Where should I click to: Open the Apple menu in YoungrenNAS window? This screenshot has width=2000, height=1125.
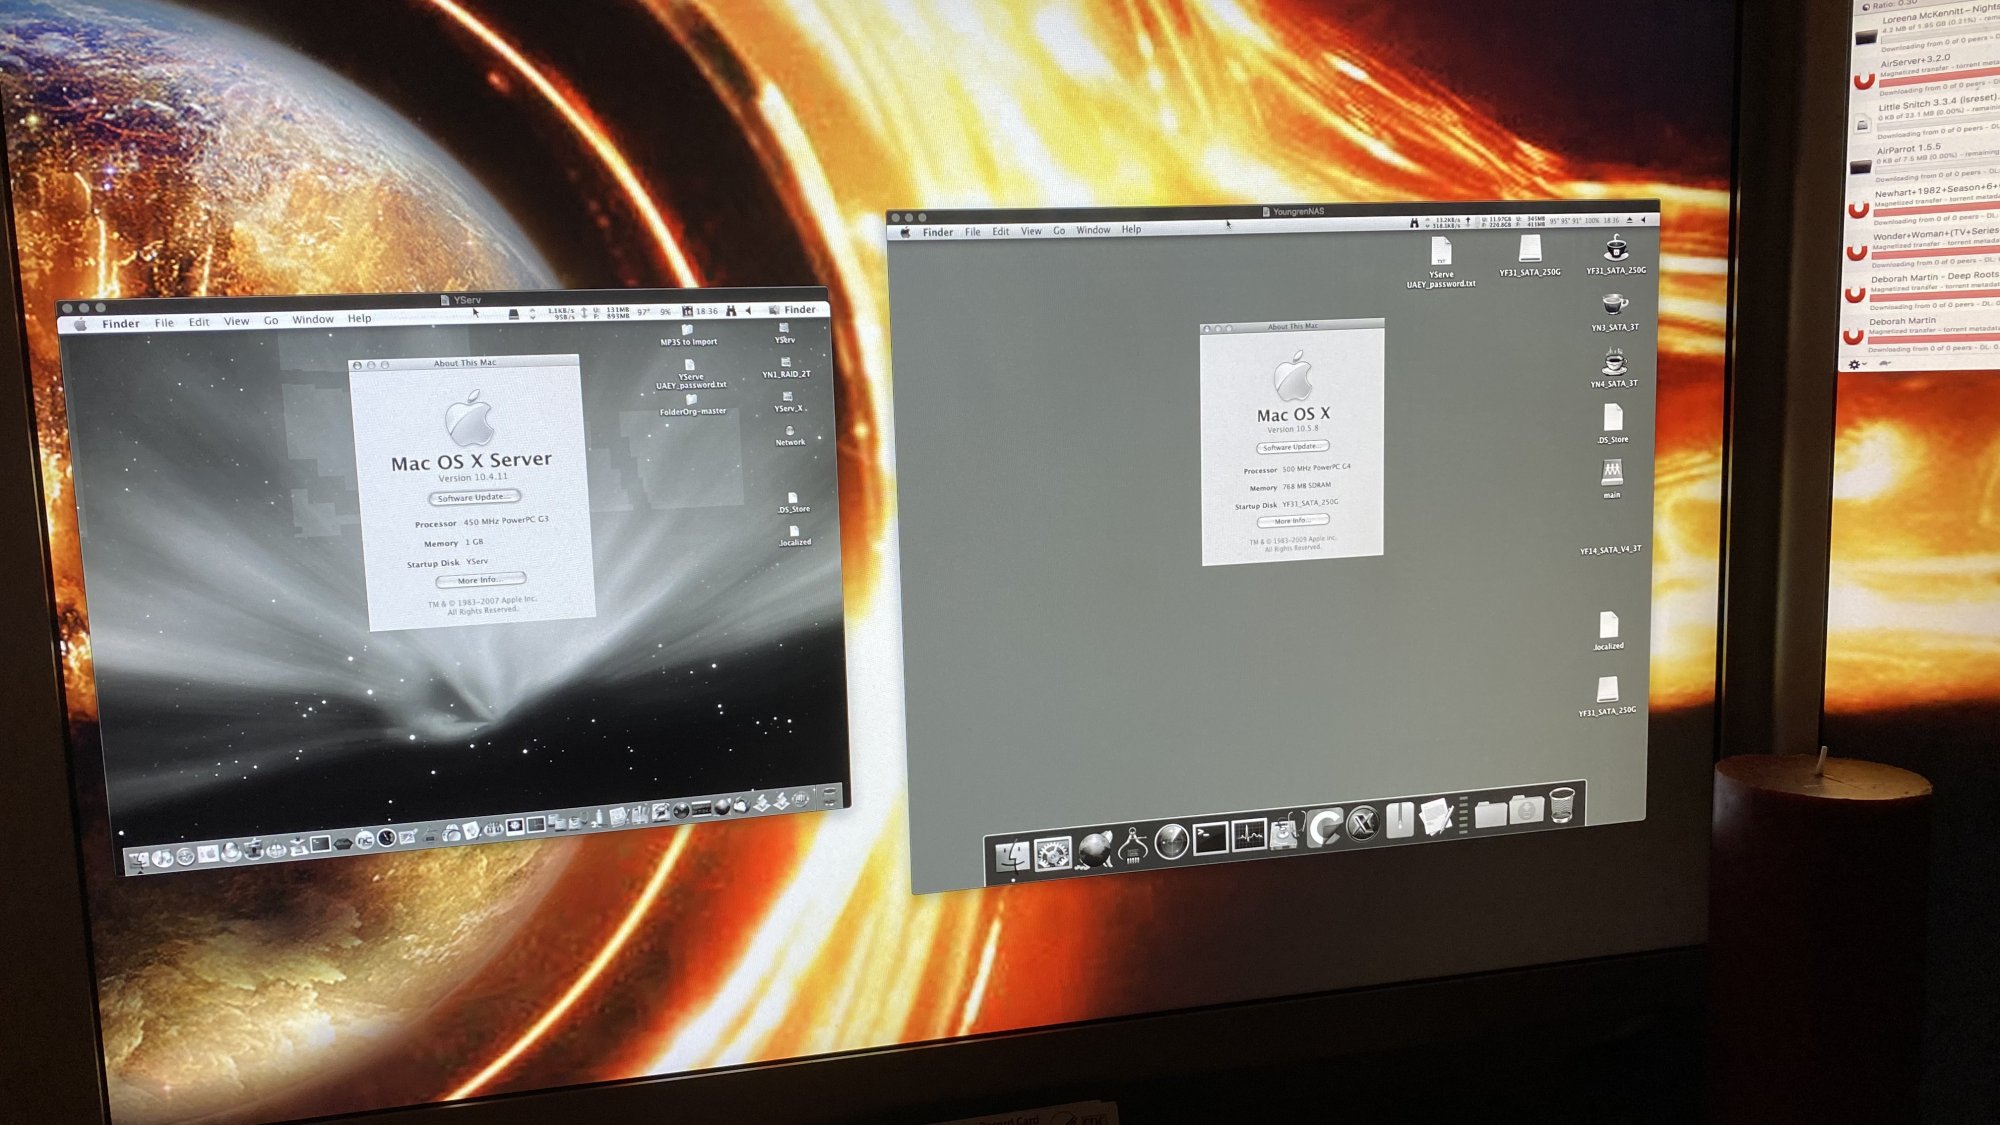click(905, 232)
